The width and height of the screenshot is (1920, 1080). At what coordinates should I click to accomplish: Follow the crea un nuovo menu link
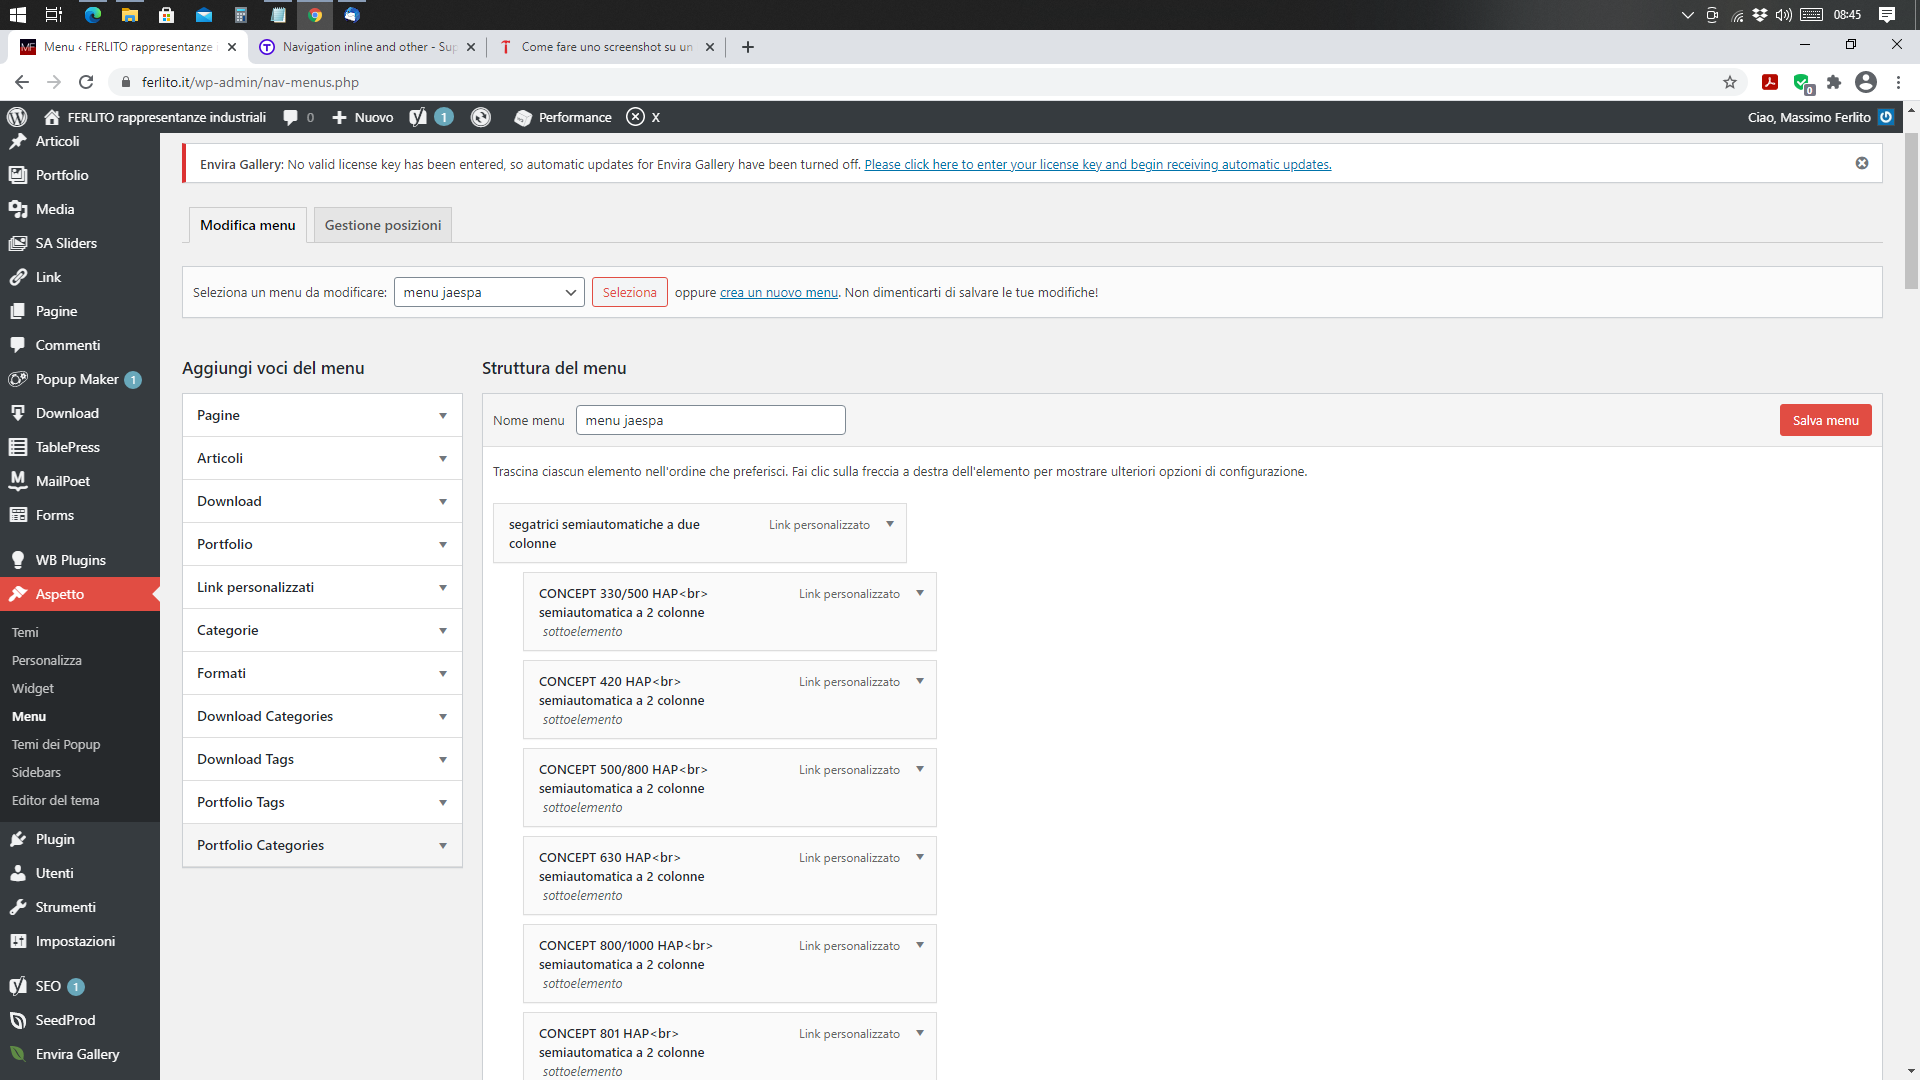[779, 292]
